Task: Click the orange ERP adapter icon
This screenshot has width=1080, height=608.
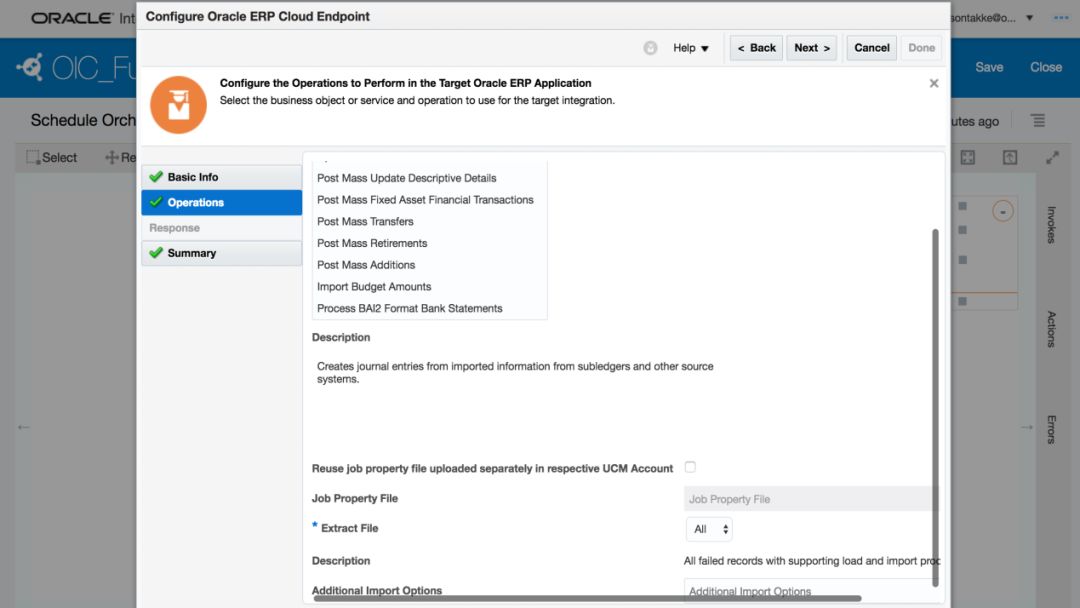Action: click(x=178, y=105)
